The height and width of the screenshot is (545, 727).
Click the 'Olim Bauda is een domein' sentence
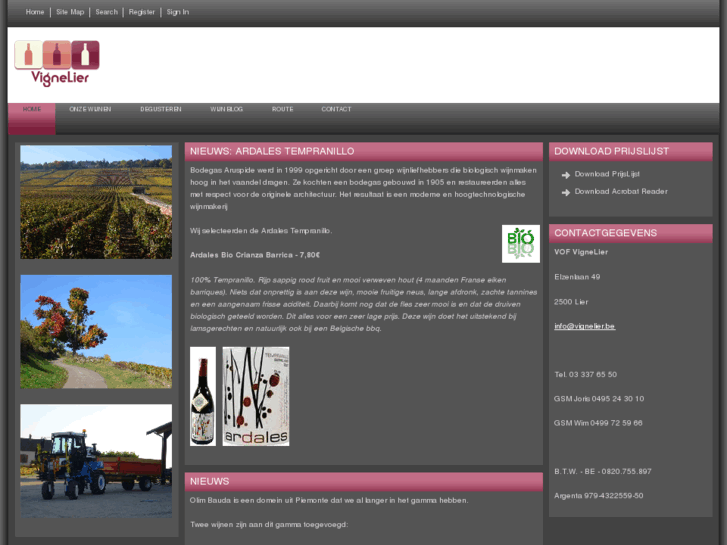tap(329, 500)
